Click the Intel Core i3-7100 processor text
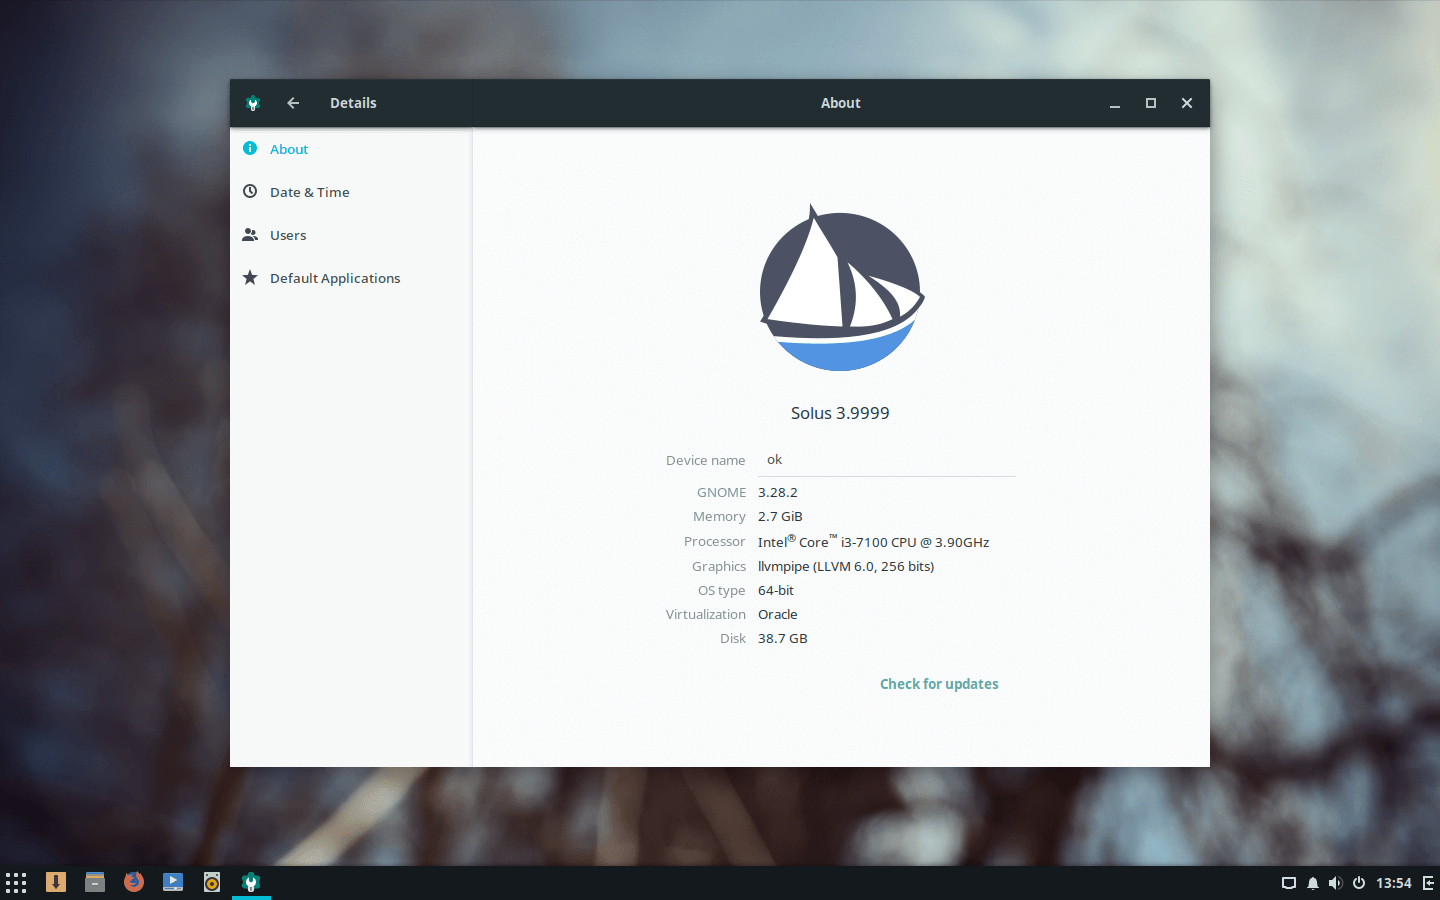 (x=873, y=541)
